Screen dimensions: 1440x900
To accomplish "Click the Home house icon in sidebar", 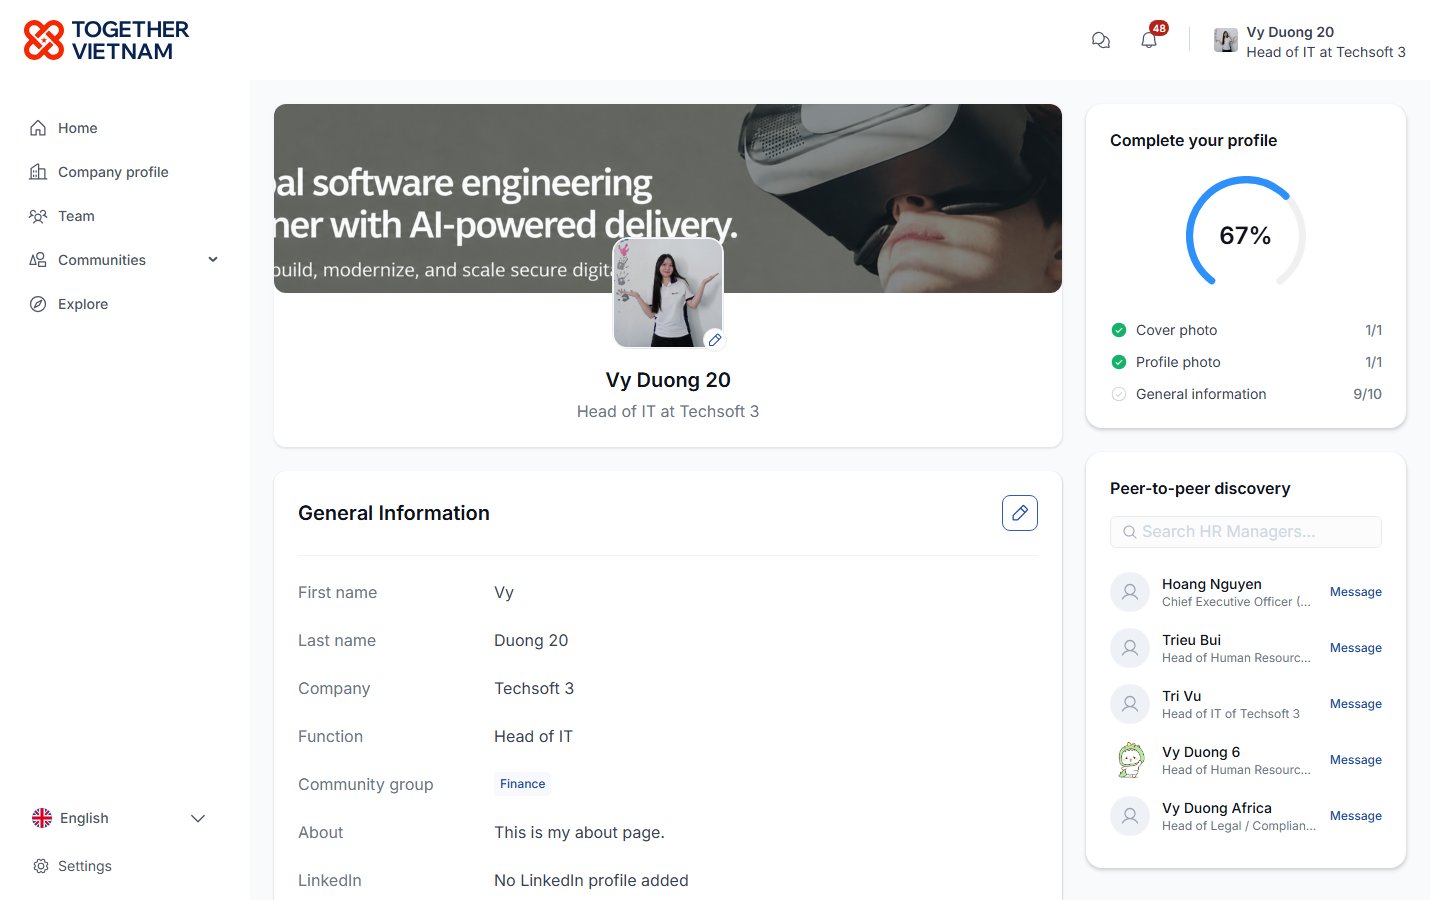I will 38,128.
